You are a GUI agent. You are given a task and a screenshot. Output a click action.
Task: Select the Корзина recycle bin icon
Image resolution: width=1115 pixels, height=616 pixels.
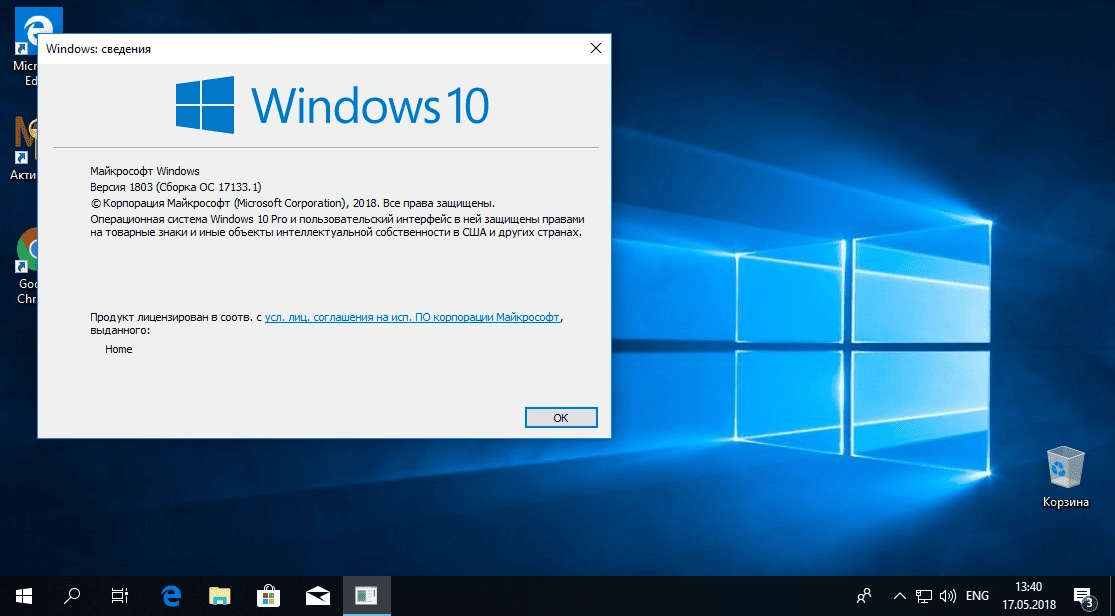pyautogui.click(x=1065, y=477)
